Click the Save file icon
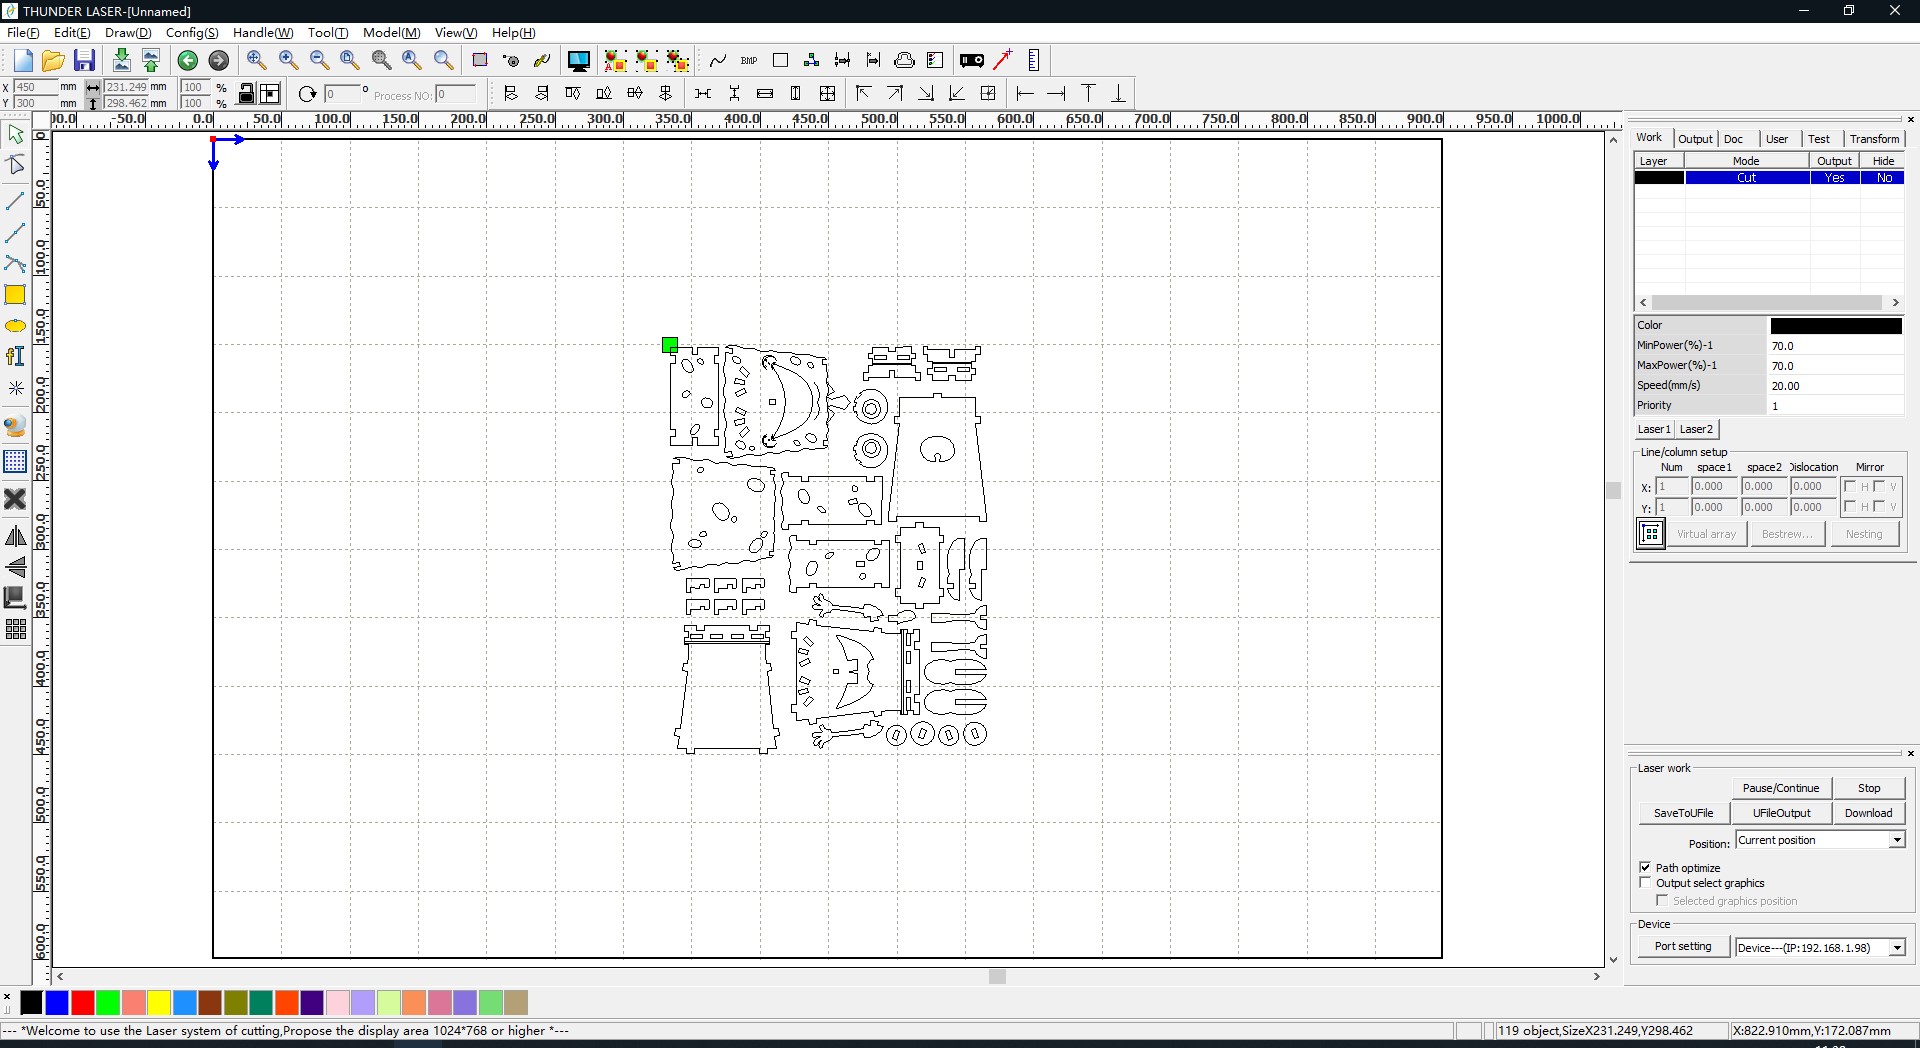The width and height of the screenshot is (1920, 1048). pyautogui.click(x=85, y=60)
